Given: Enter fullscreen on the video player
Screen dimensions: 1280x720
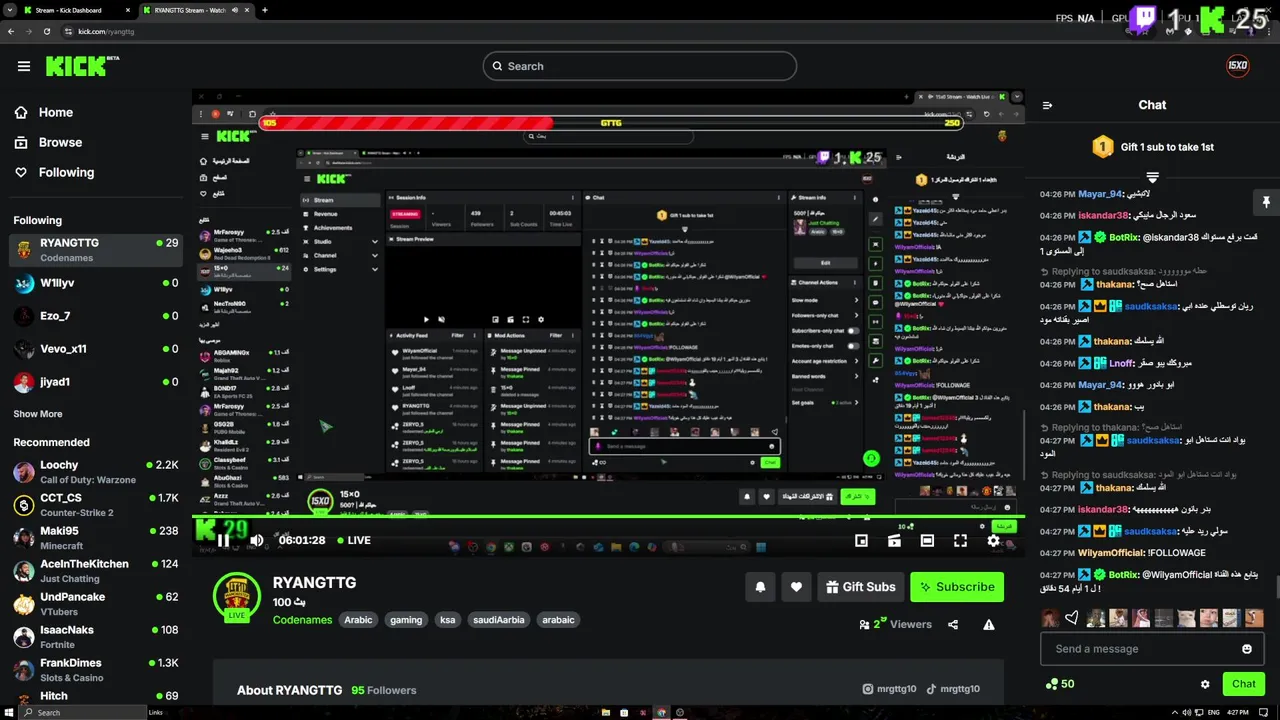Looking at the screenshot, I should [x=960, y=540].
